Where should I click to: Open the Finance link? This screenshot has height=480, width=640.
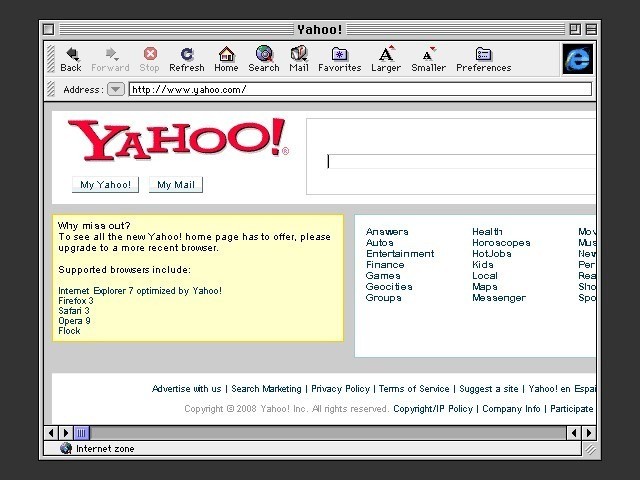[385, 264]
